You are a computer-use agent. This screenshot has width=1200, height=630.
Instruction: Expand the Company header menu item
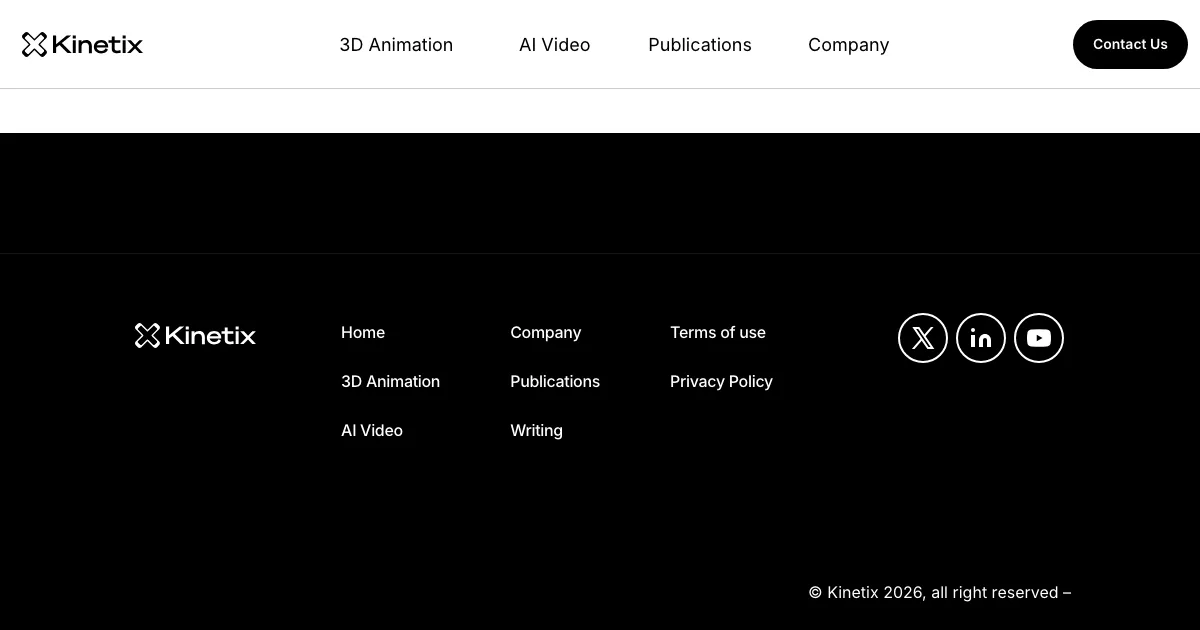[x=848, y=45]
